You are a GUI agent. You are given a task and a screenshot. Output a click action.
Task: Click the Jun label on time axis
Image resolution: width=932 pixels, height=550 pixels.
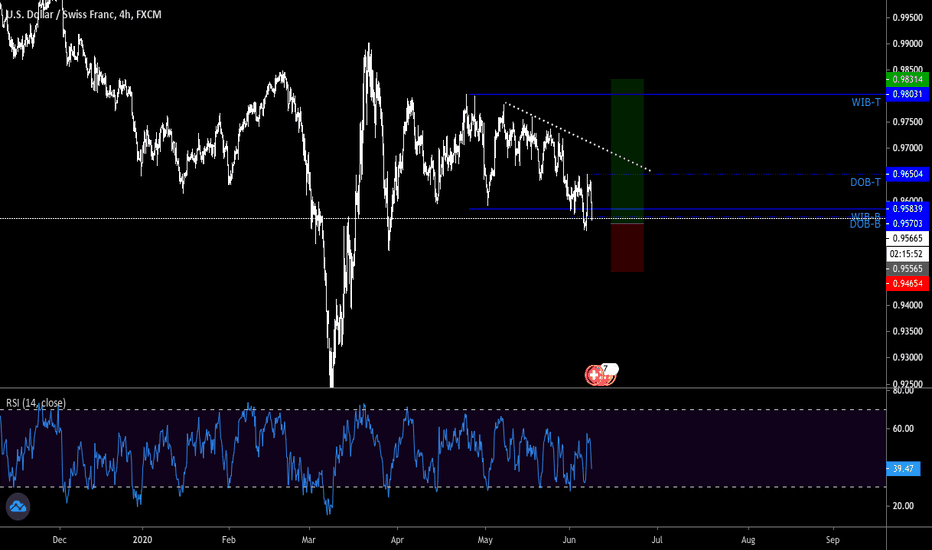pos(569,540)
